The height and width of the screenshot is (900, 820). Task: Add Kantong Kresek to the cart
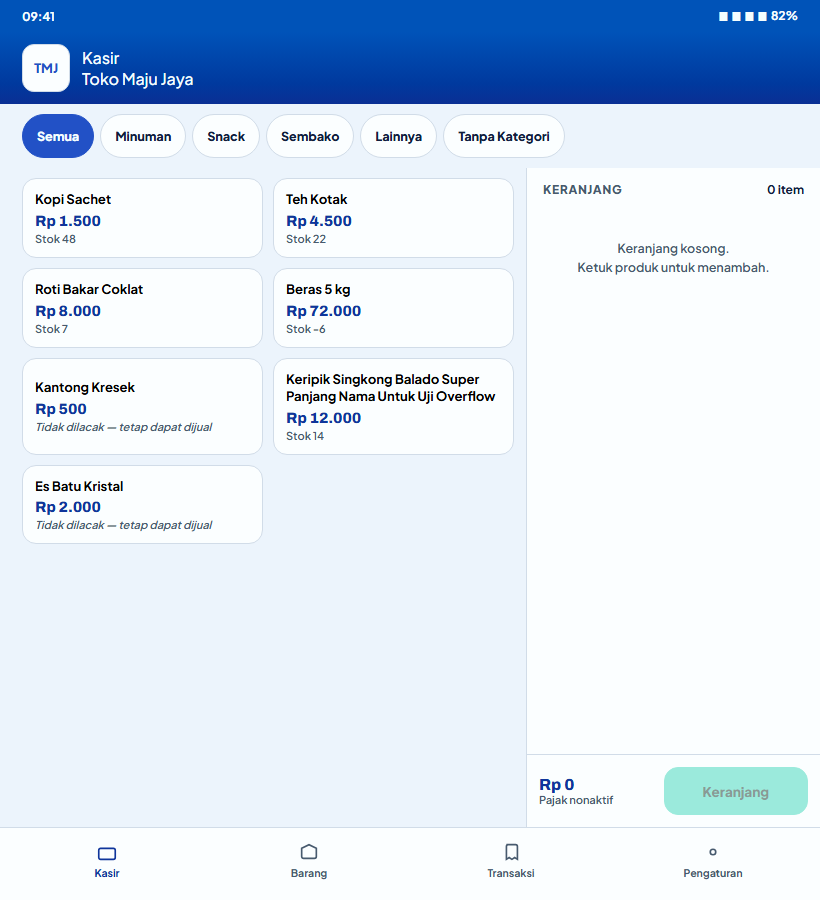point(142,406)
